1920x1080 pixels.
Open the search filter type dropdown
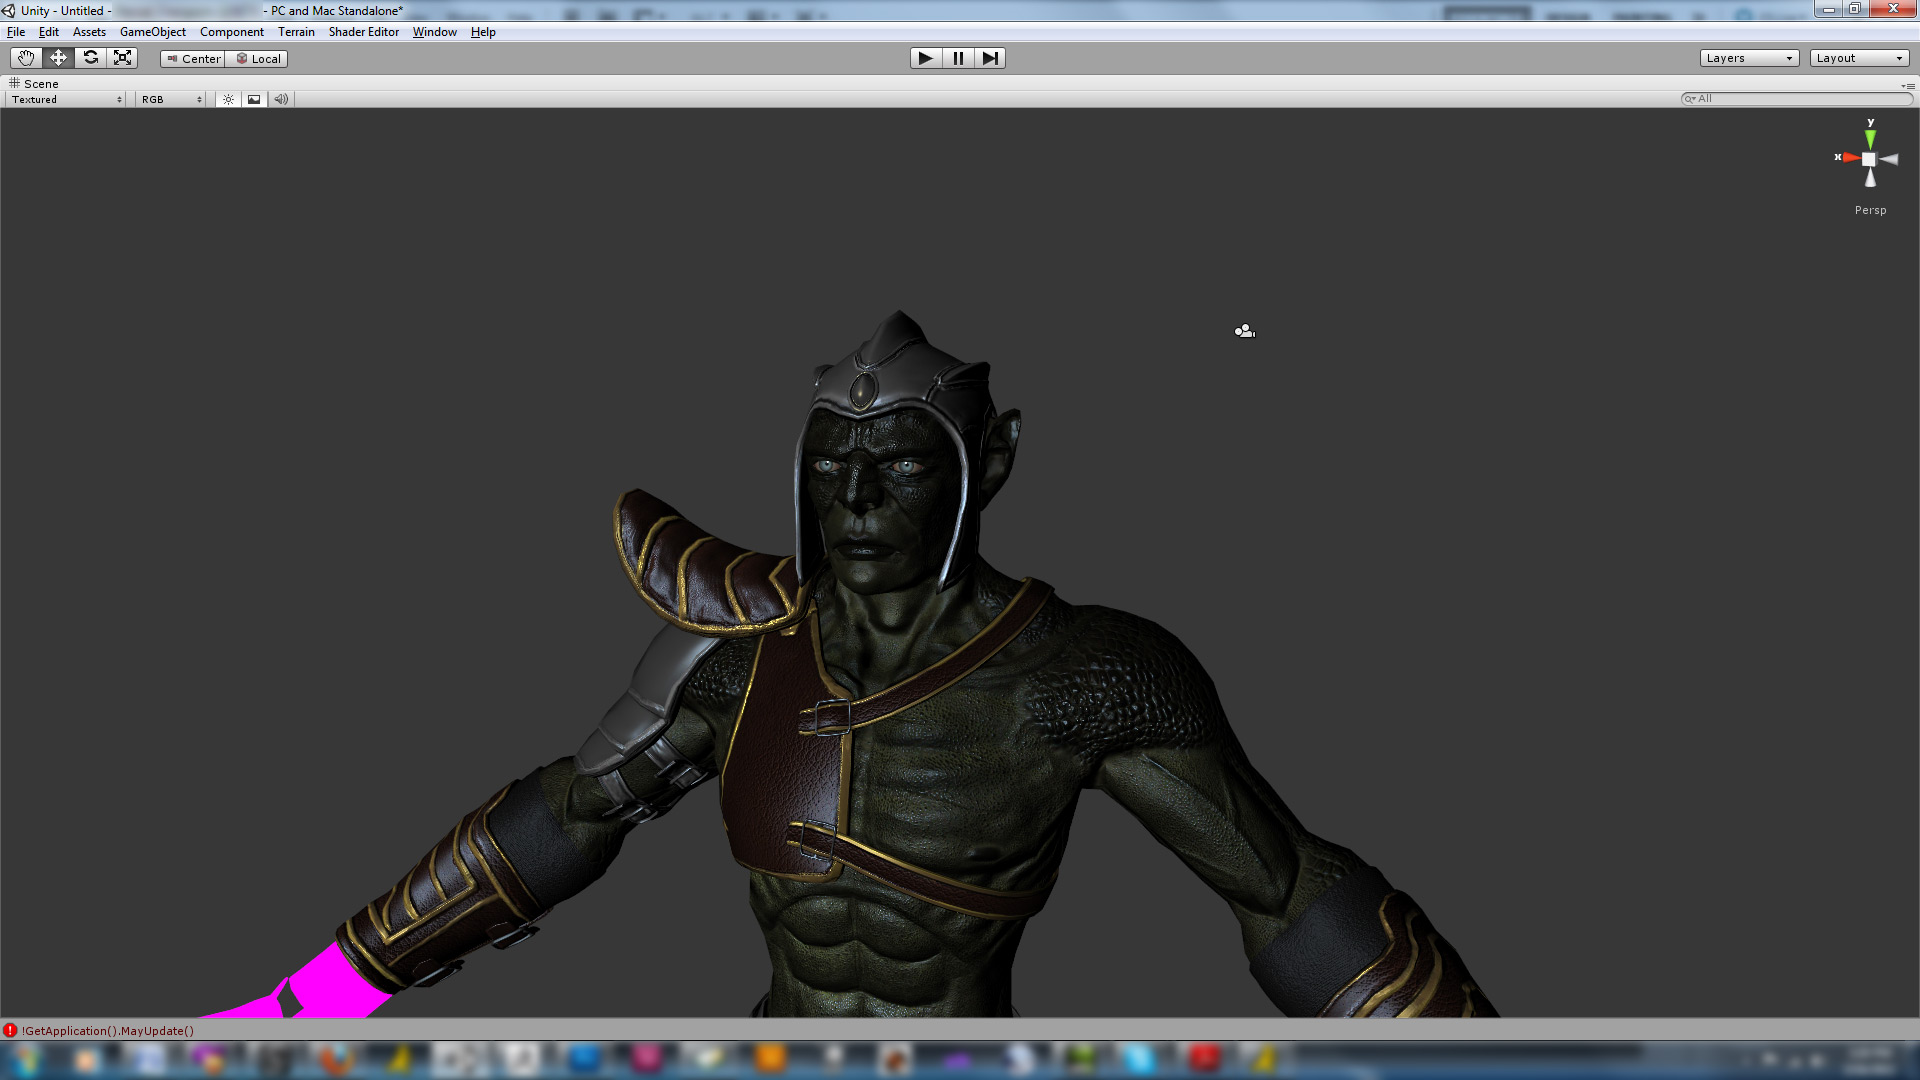(x=1689, y=98)
